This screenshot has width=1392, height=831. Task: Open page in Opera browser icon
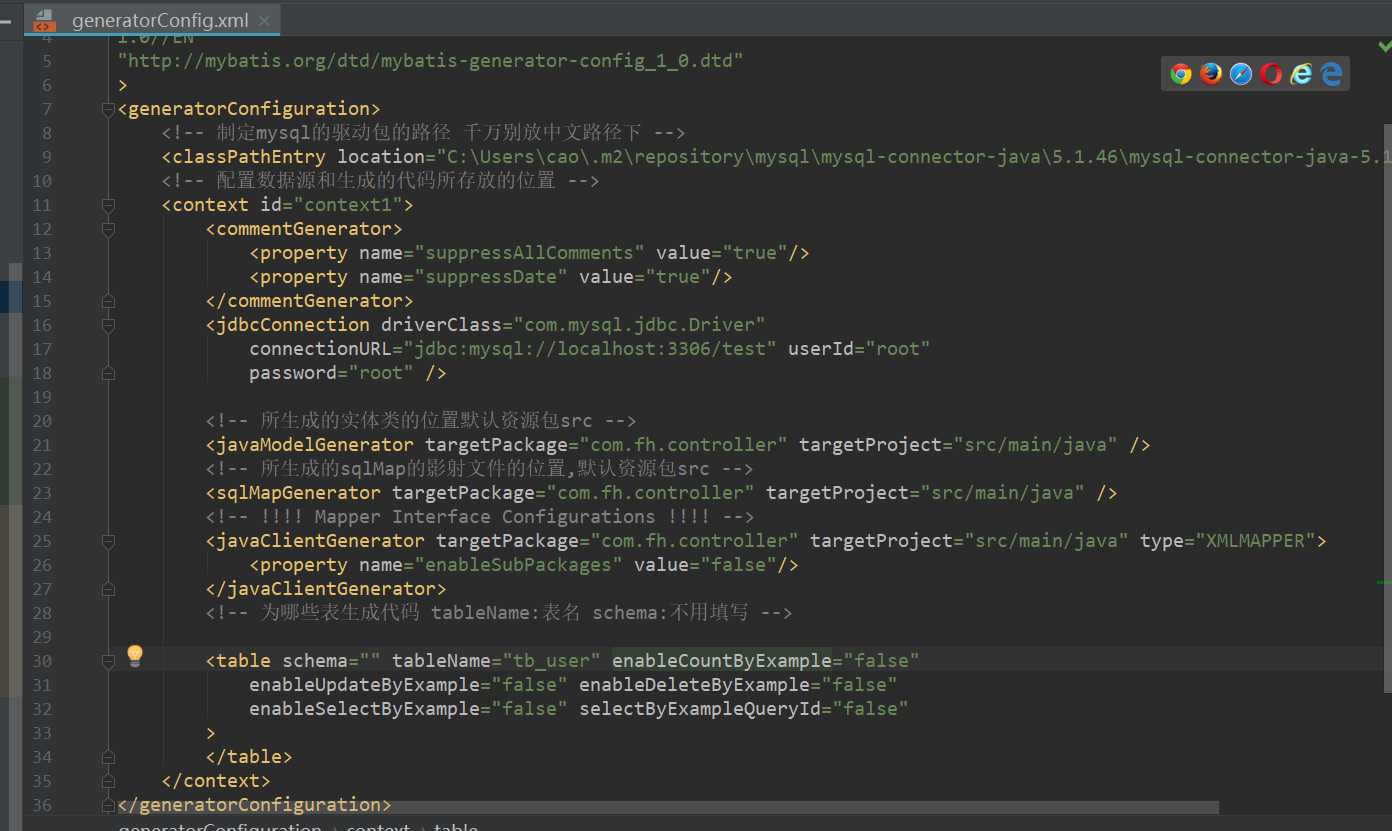pyautogui.click(x=1271, y=74)
